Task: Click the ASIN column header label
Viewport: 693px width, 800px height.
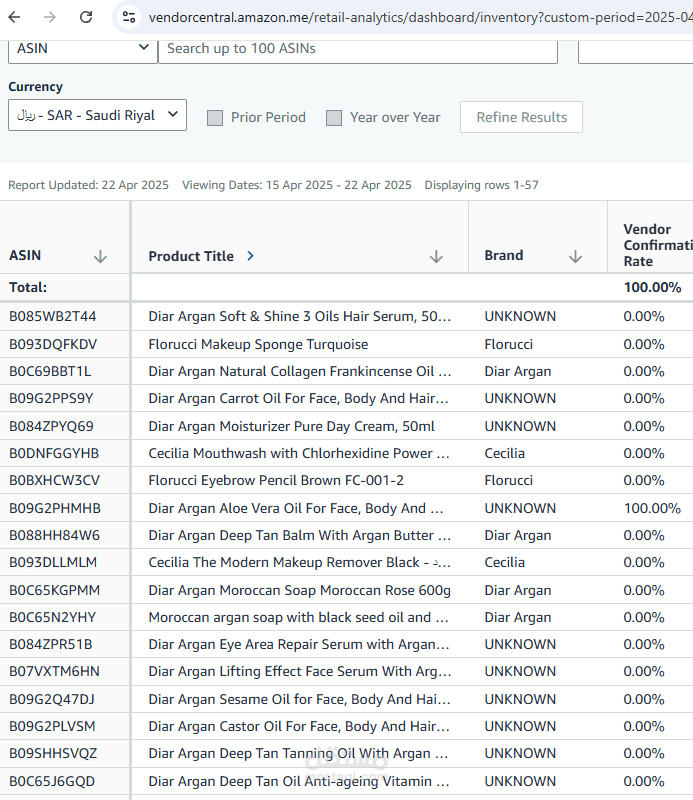Action: [25, 255]
